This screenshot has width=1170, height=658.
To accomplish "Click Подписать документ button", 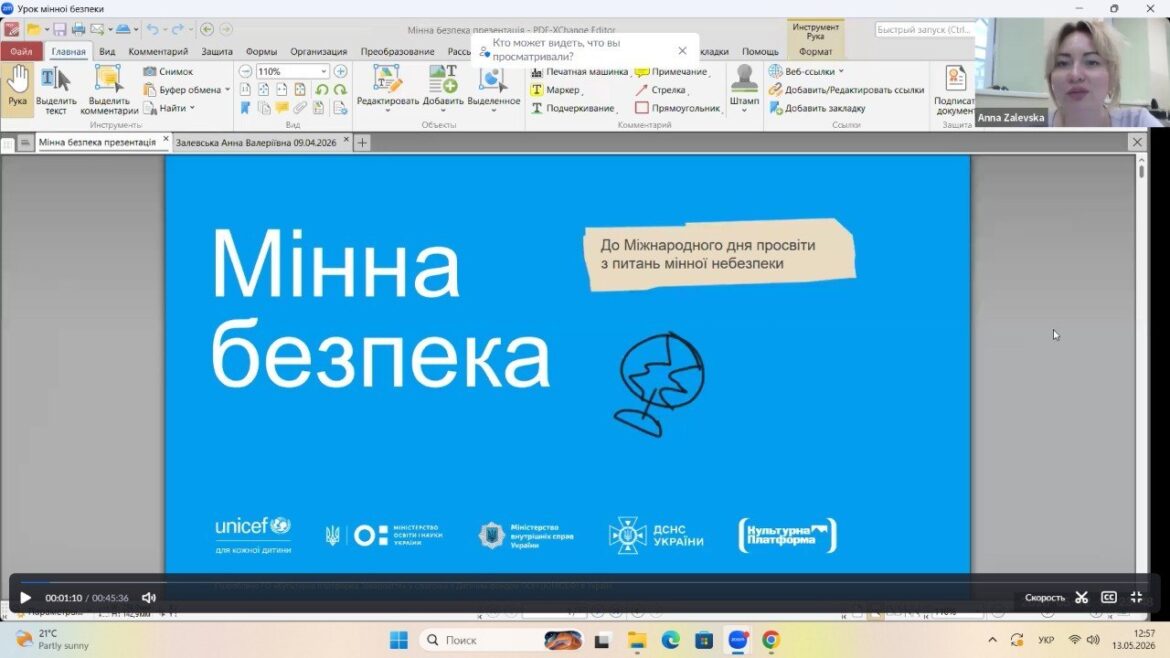I will tap(955, 91).
